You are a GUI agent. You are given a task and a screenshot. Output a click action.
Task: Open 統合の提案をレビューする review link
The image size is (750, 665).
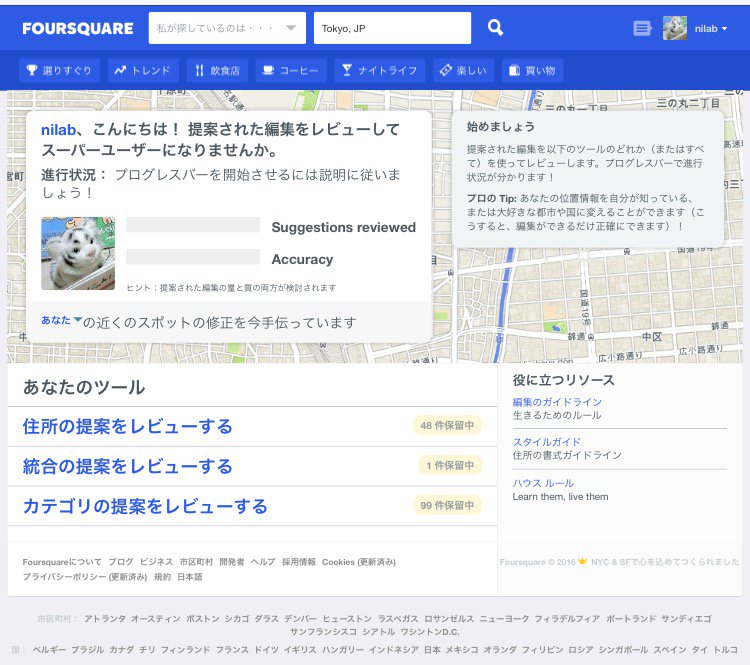(127, 466)
